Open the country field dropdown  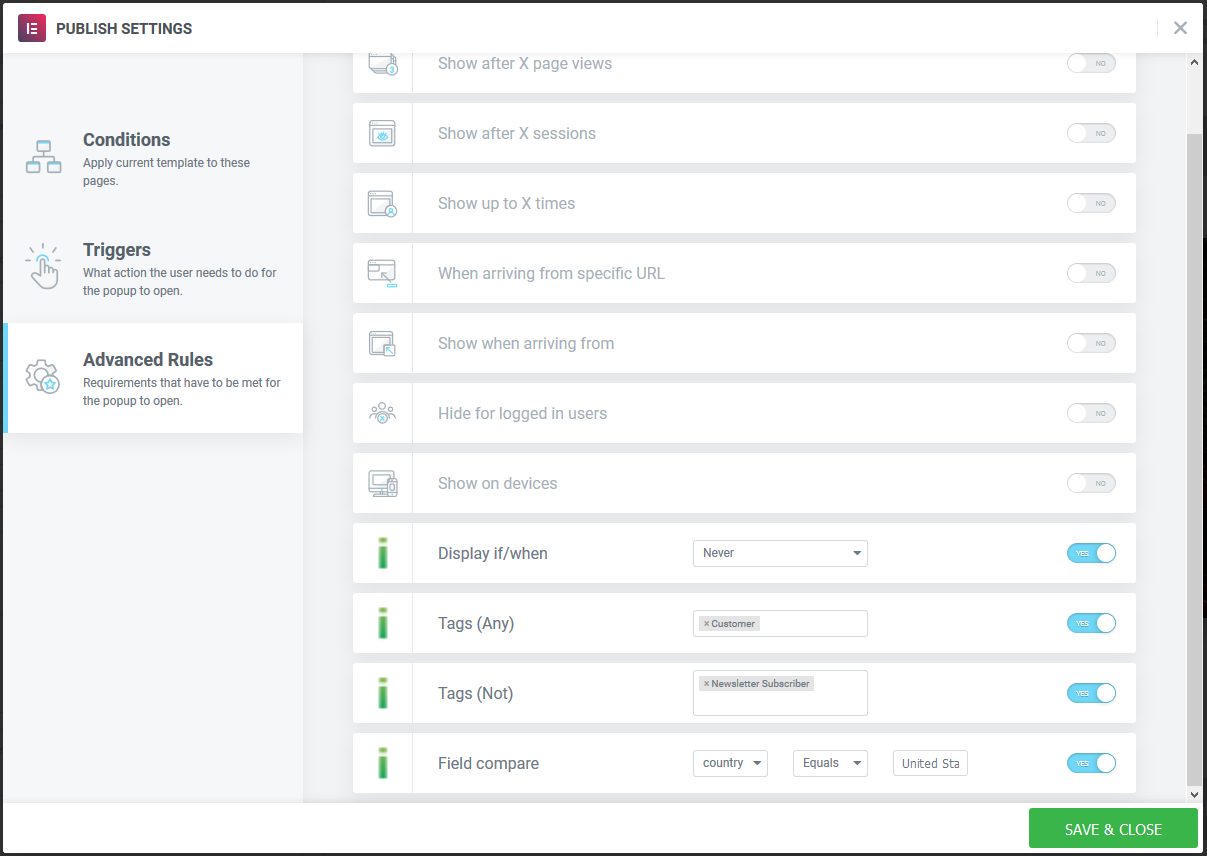coord(730,762)
